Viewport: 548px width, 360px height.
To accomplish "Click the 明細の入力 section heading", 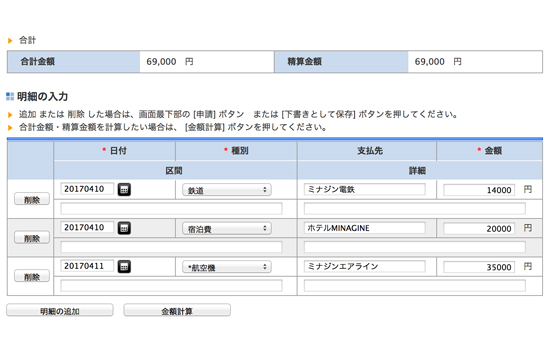I will click(42, 96).
